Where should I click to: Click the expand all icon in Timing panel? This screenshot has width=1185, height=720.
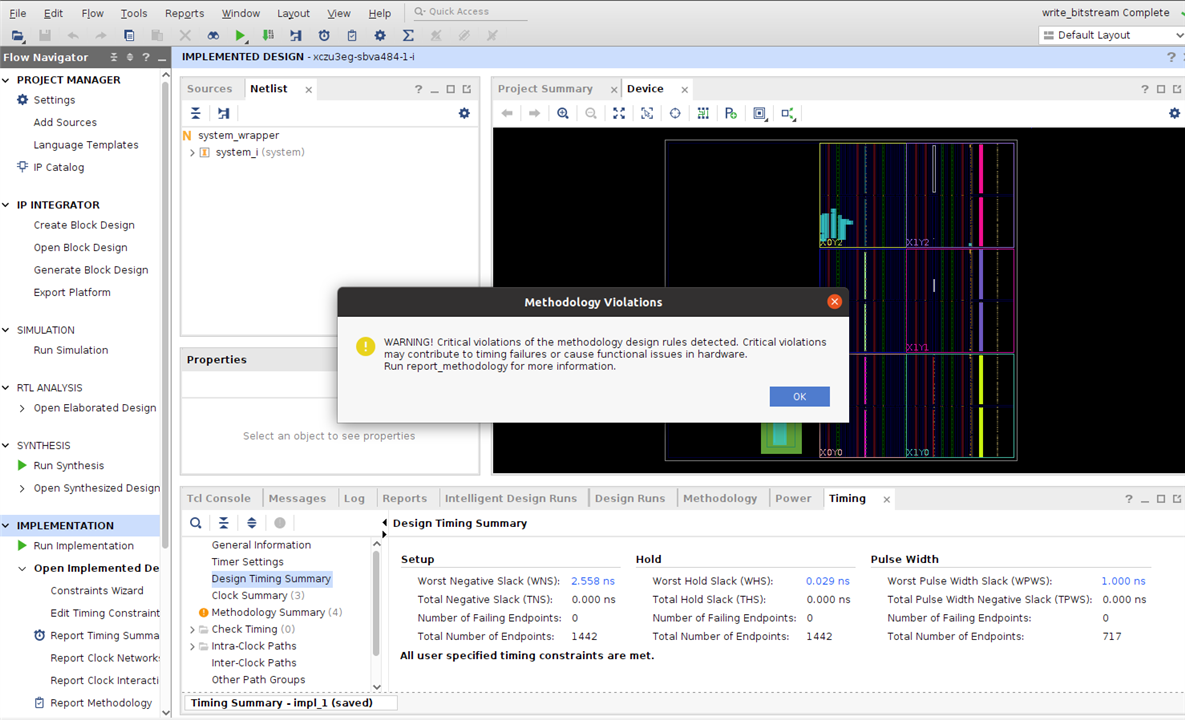coord(252,523)
